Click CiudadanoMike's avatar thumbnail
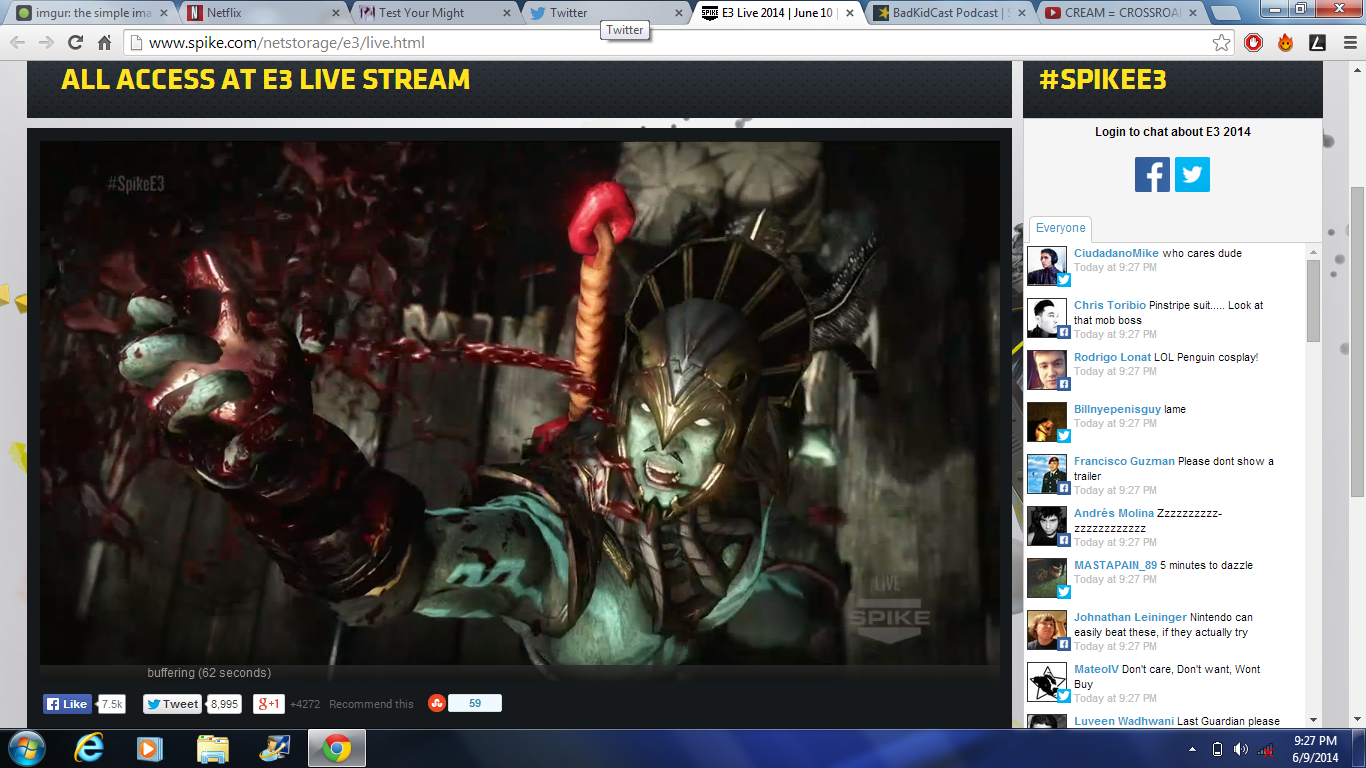 coord(1047,266)
